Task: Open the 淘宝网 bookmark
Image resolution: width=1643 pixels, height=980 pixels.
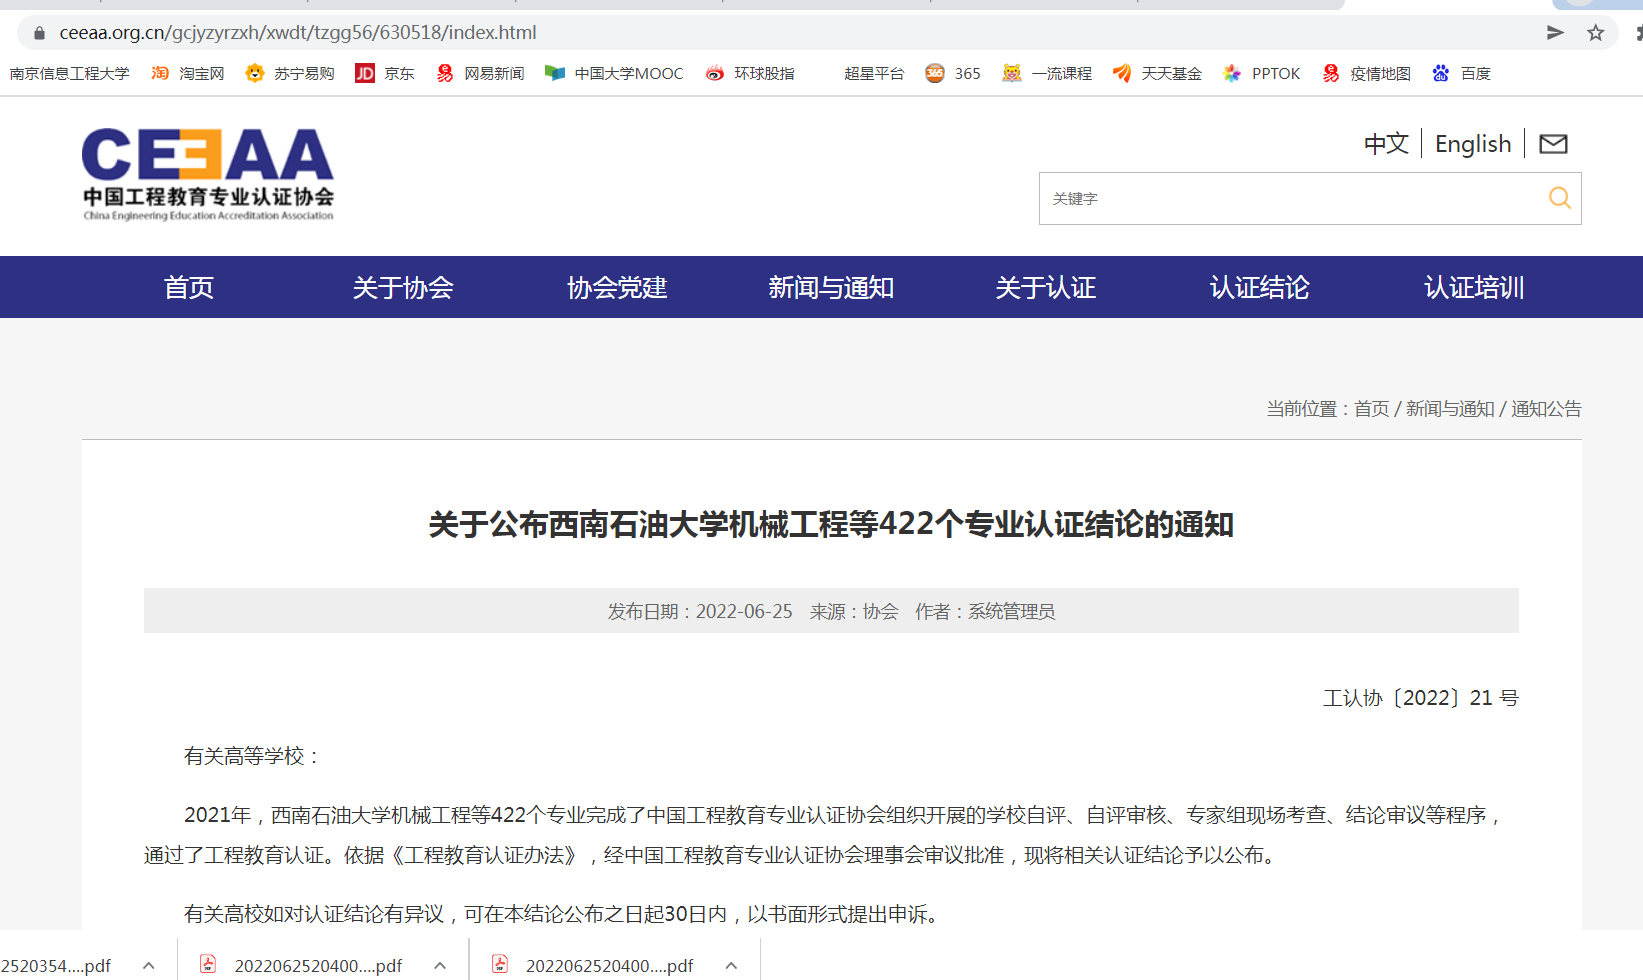Action: [188, 73]
